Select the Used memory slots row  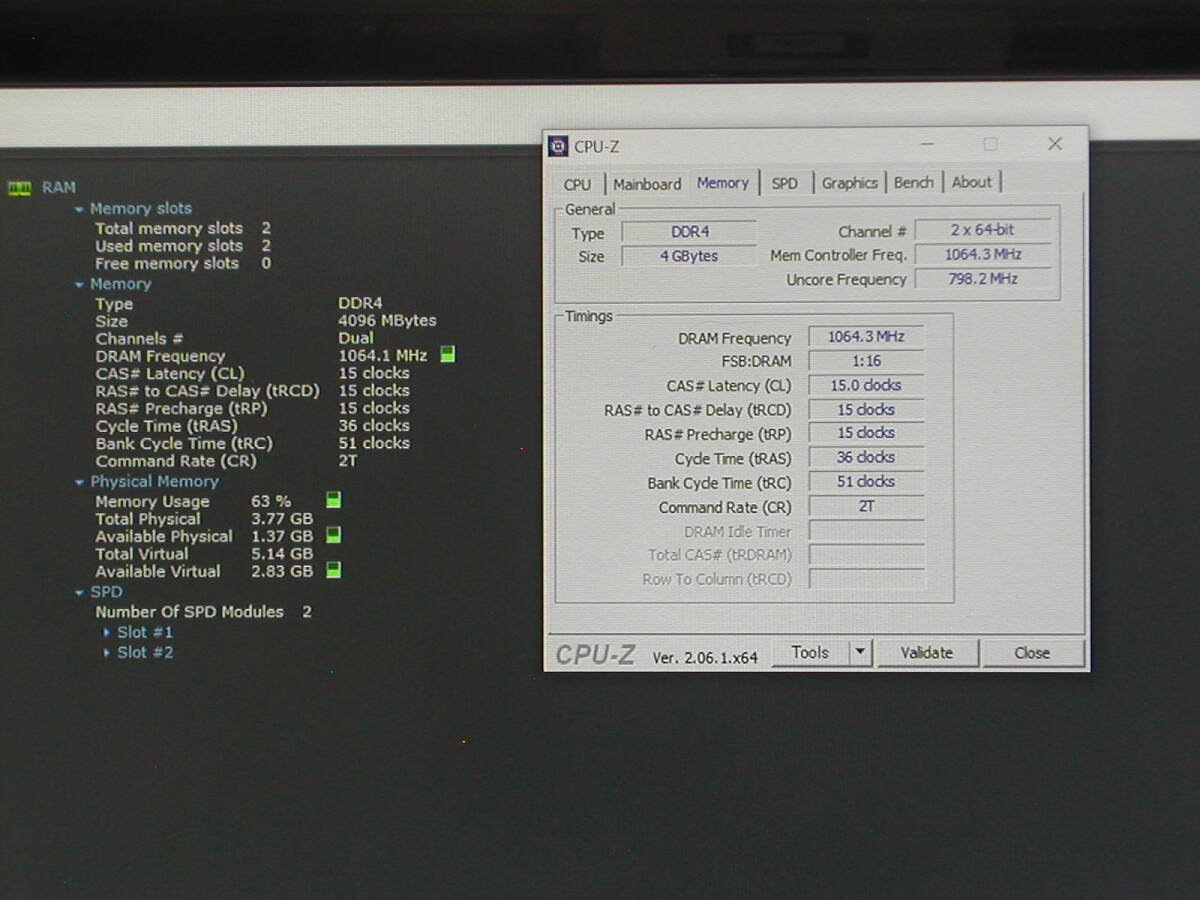(183, 245)
